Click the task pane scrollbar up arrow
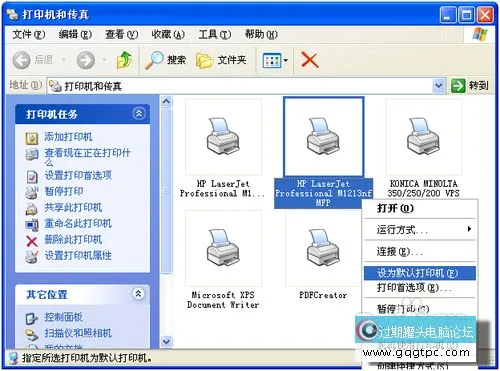The image size is (500, 371). pos(166,101)
